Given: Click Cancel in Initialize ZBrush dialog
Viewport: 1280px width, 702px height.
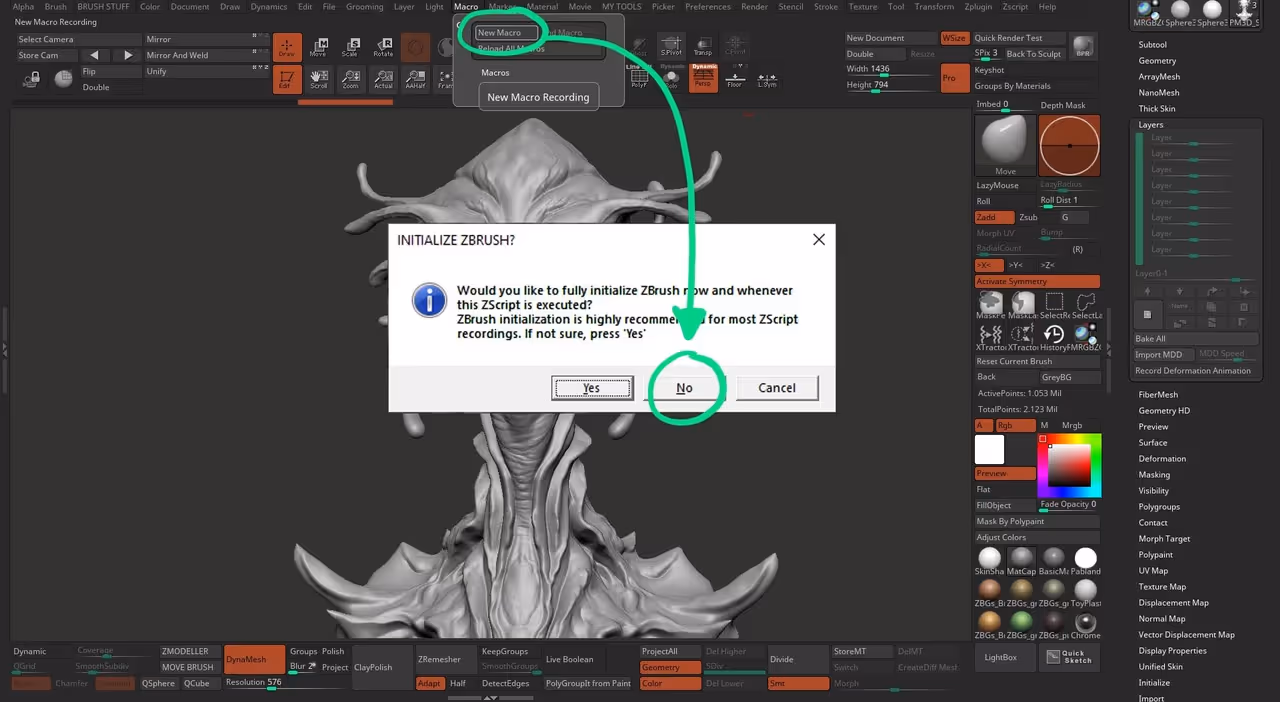Looking at the screenshot, I should [x=777, y=388].
